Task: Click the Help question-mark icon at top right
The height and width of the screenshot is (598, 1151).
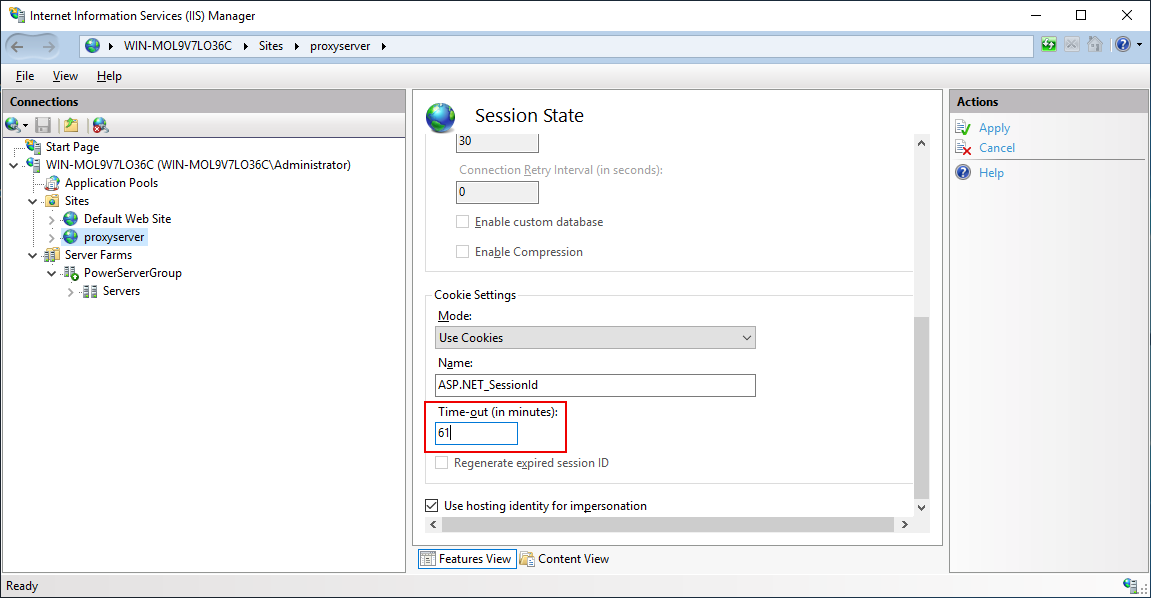Action: click(x=1122, y=45)
